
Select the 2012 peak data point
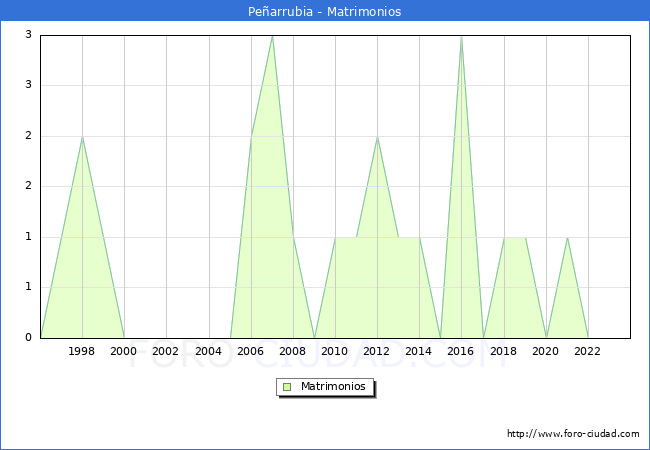[377, 137]
